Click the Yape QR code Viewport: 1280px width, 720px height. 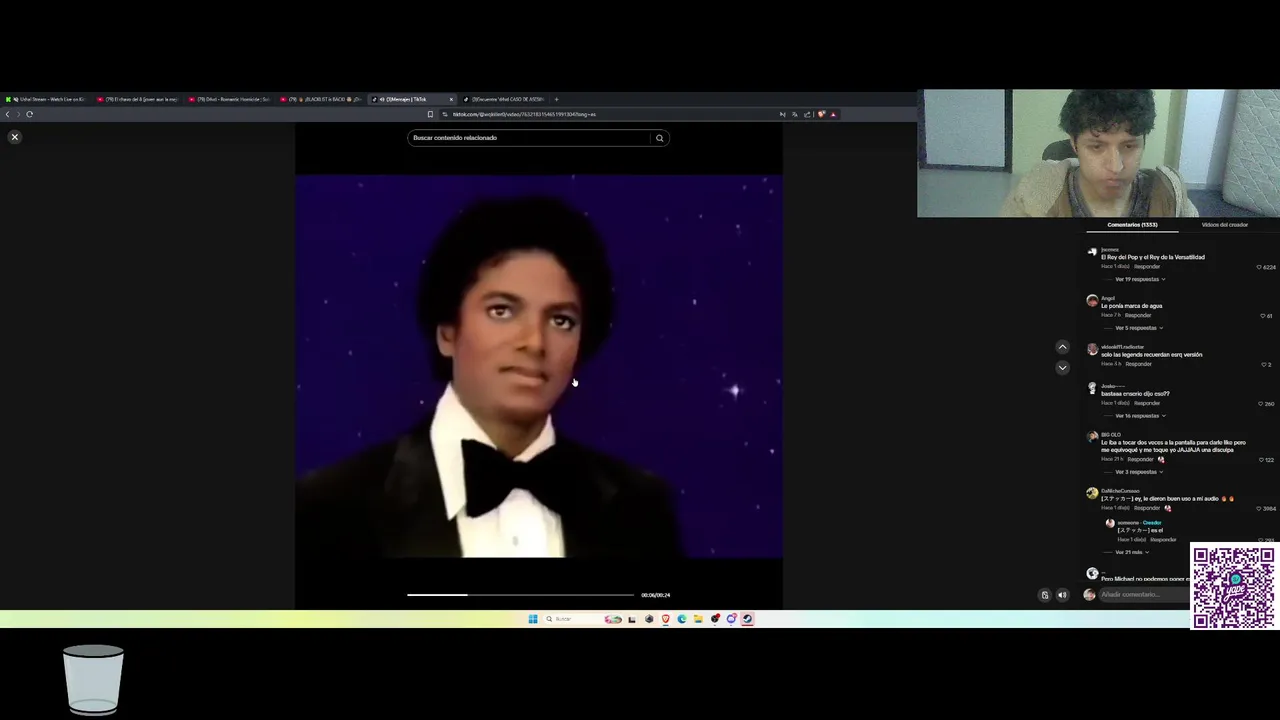point(1234,587)
